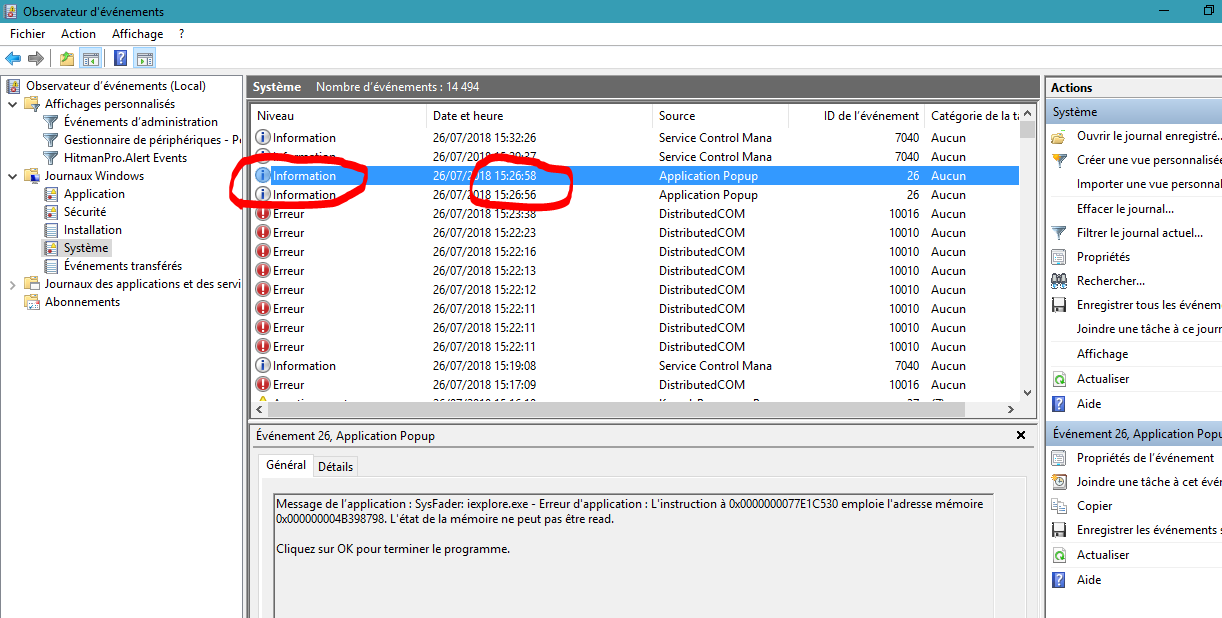Screen dimensions: 1222x618
Task: Click the Forward arrow toolbar icon
Action: coord(36,58)
